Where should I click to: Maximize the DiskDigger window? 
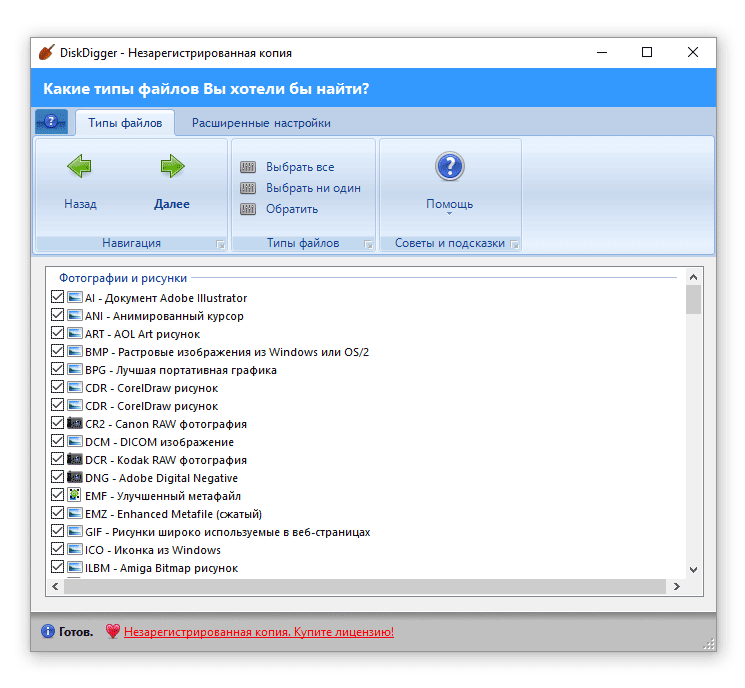tap(647, 52)
